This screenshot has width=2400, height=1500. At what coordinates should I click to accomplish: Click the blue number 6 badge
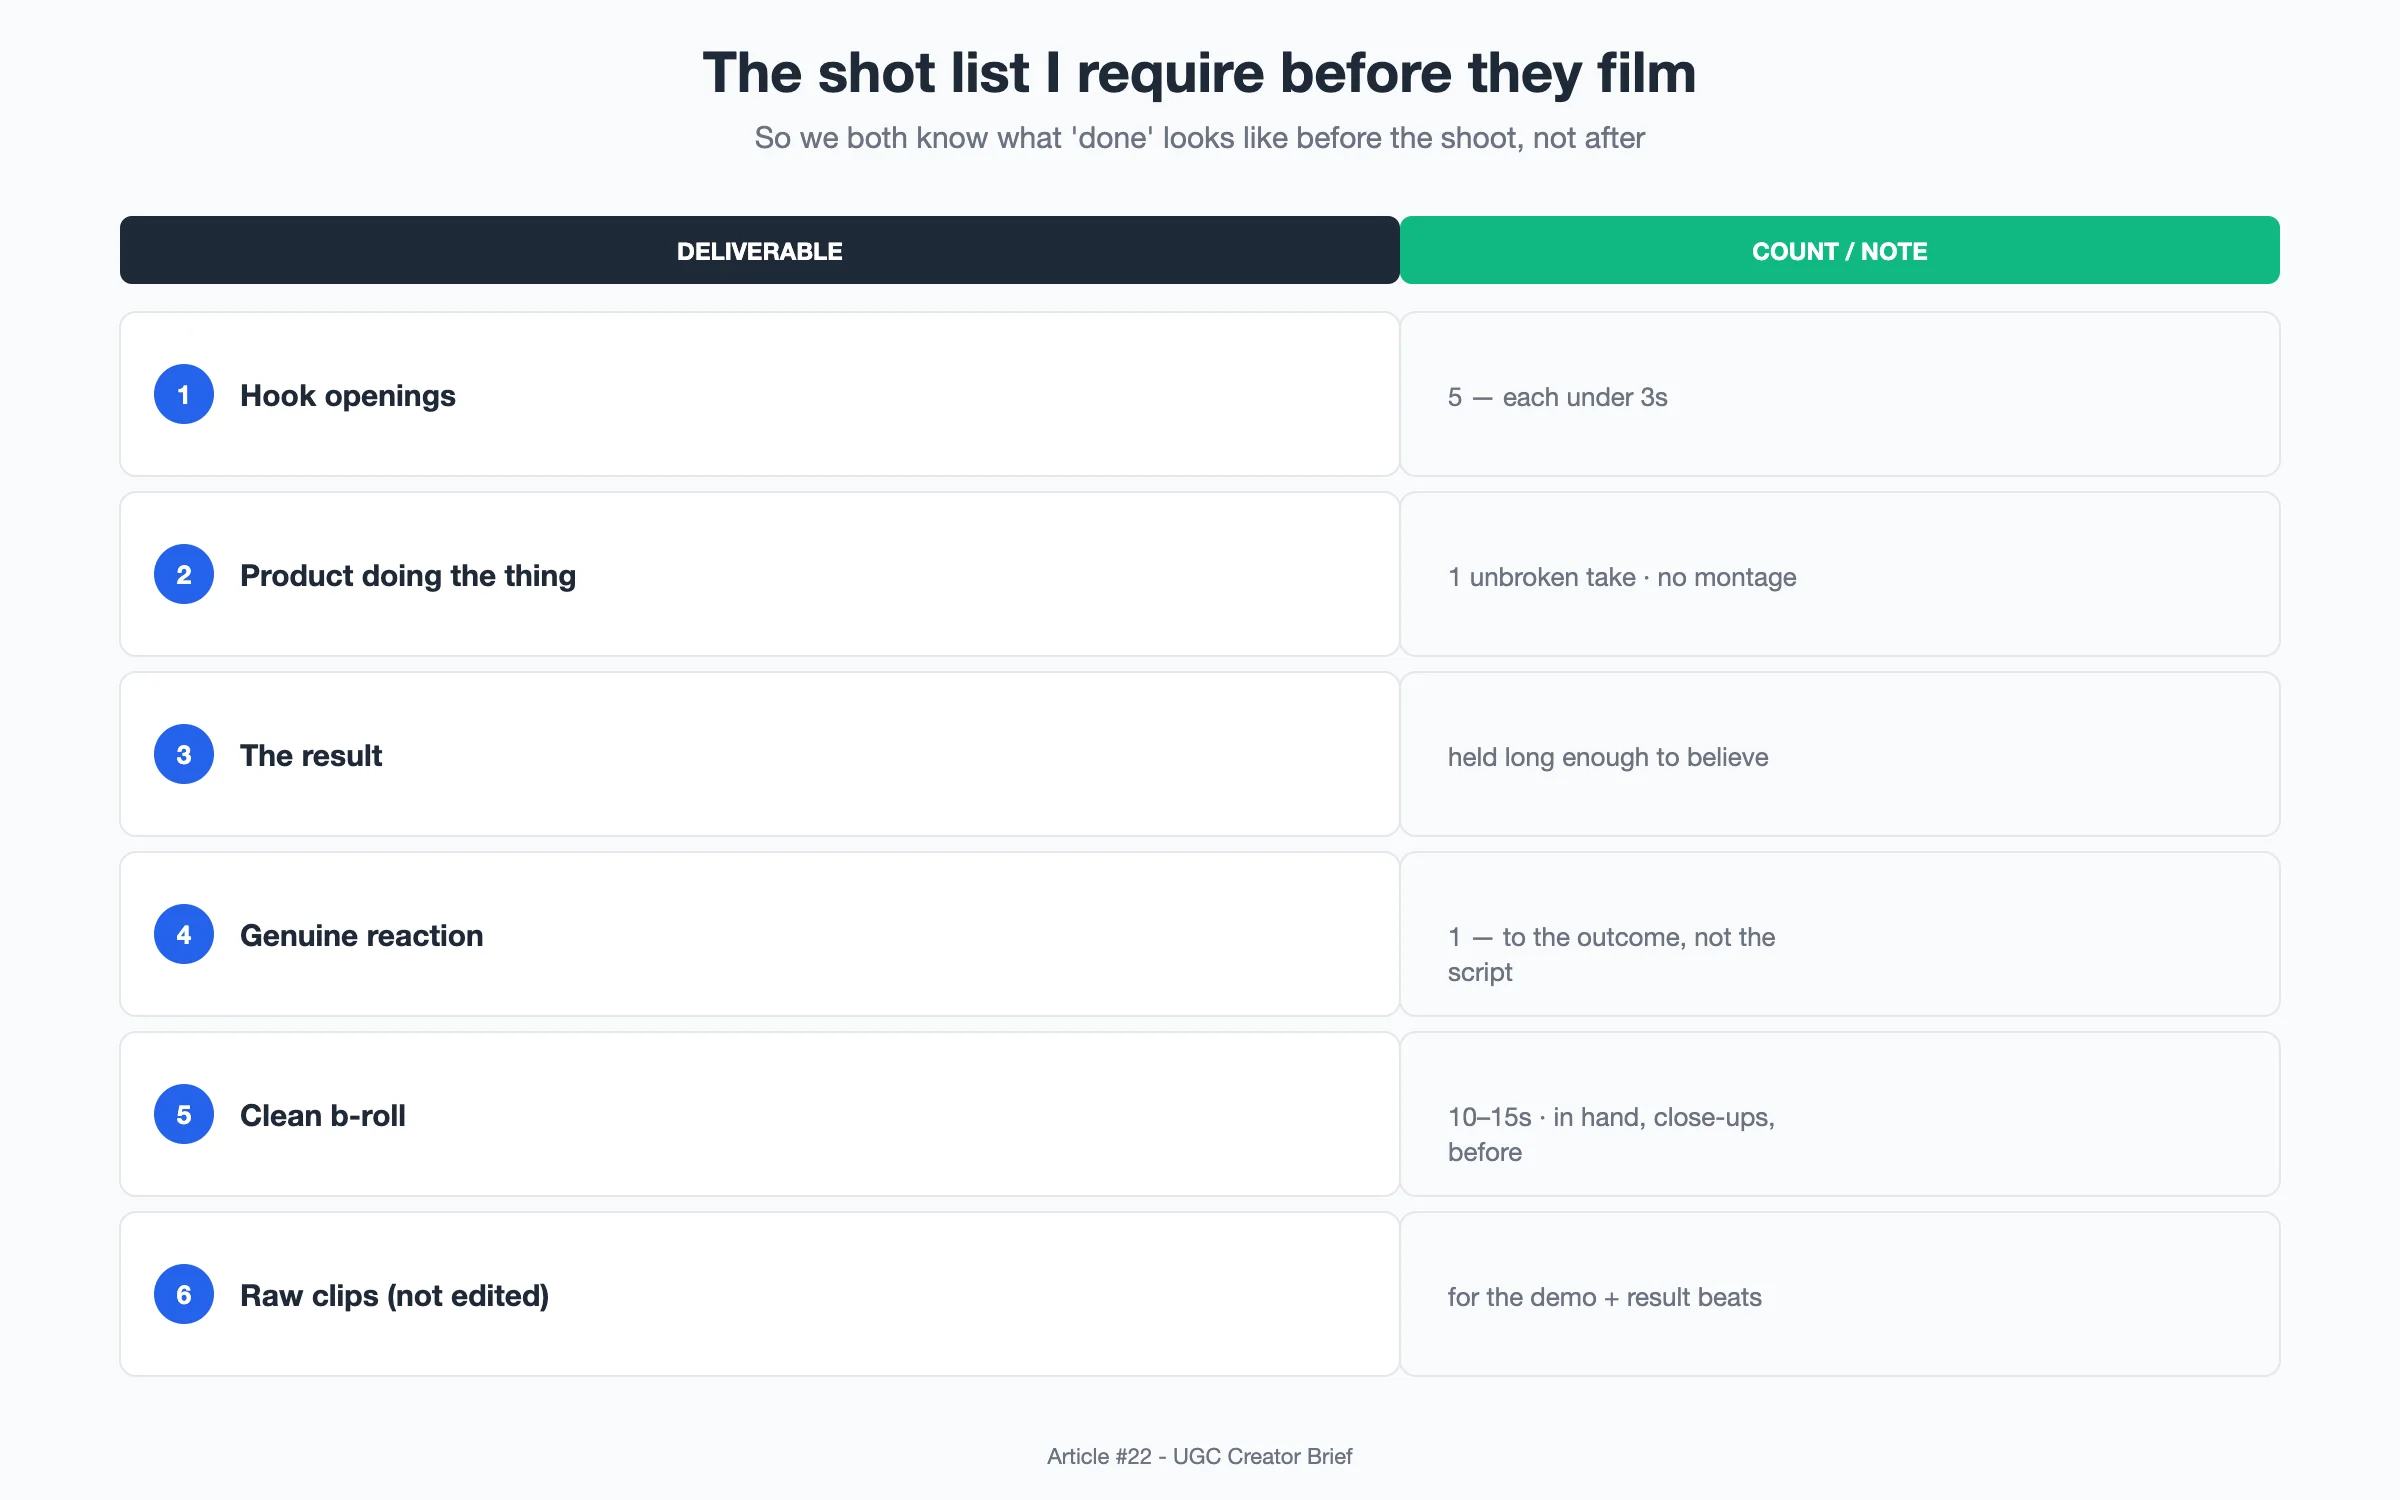[x=184, y=1294]
